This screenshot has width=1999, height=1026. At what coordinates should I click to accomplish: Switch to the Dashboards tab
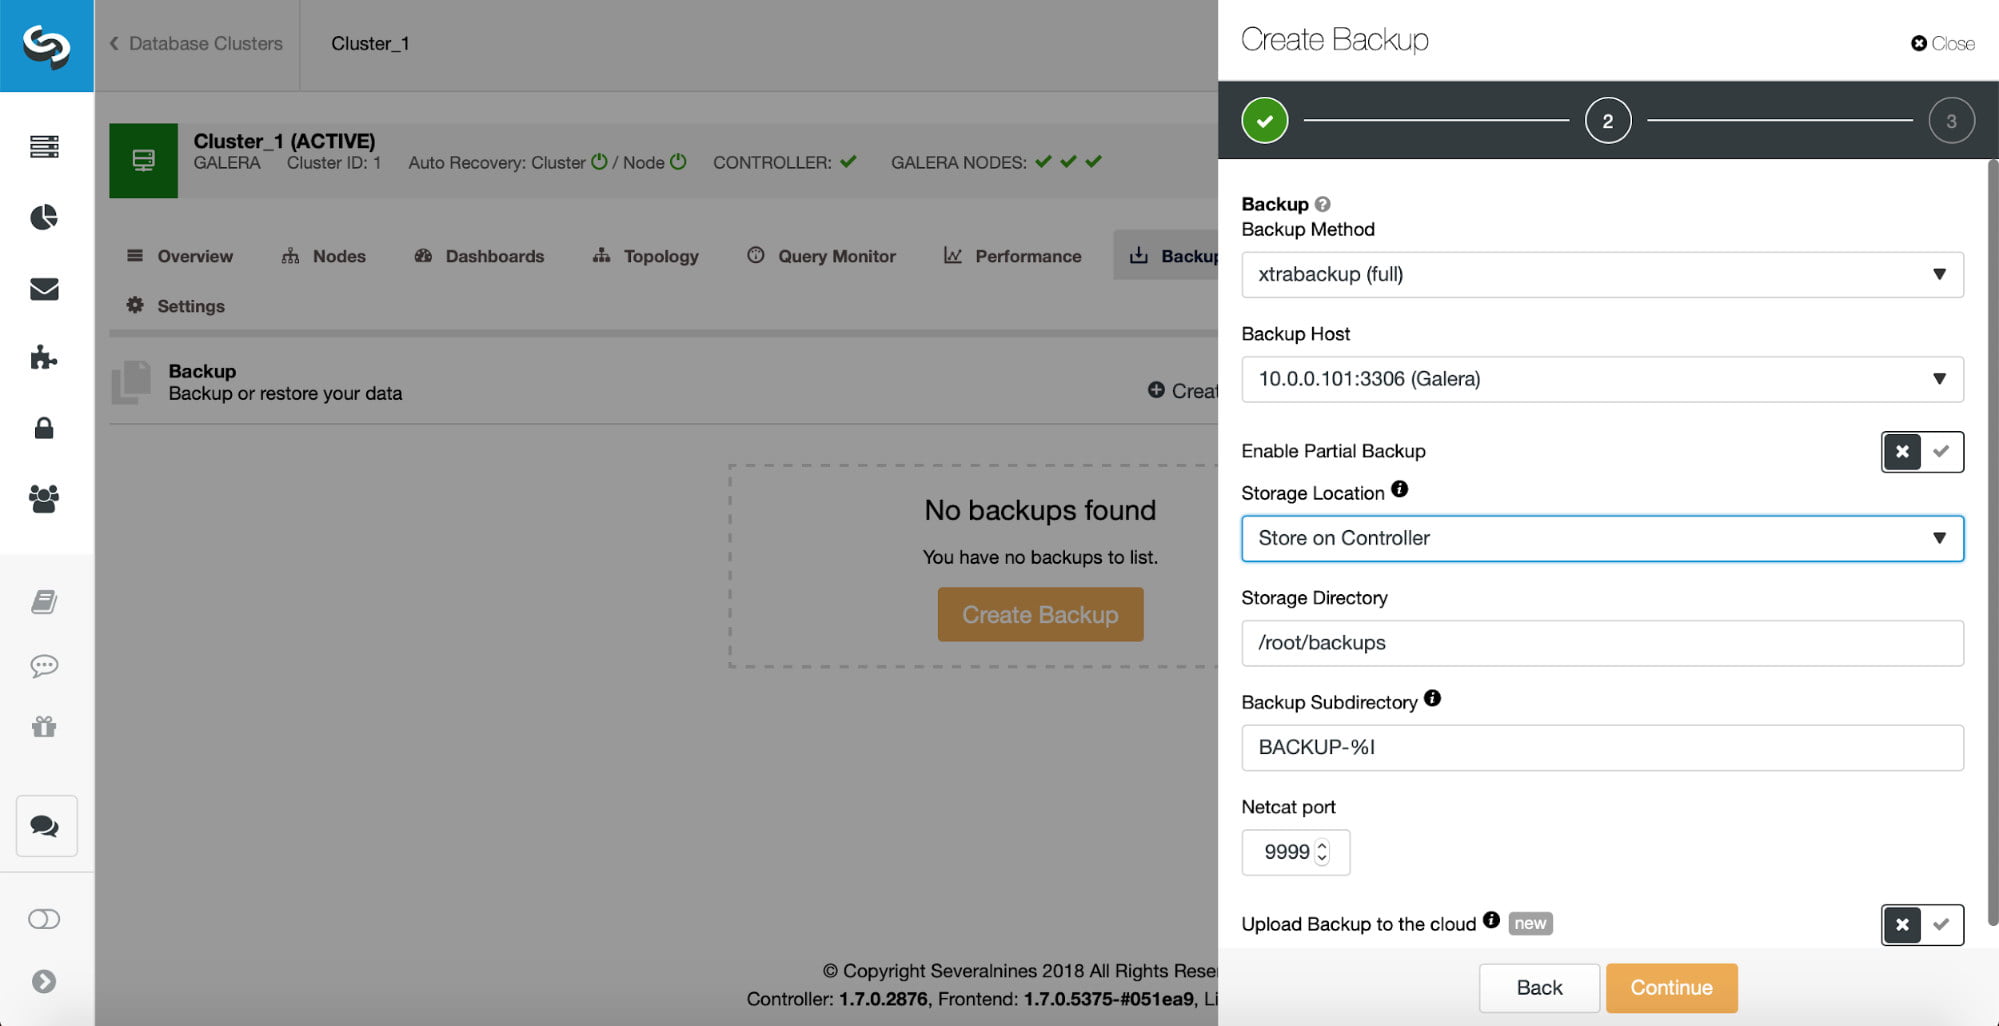(x=479, y=256)
